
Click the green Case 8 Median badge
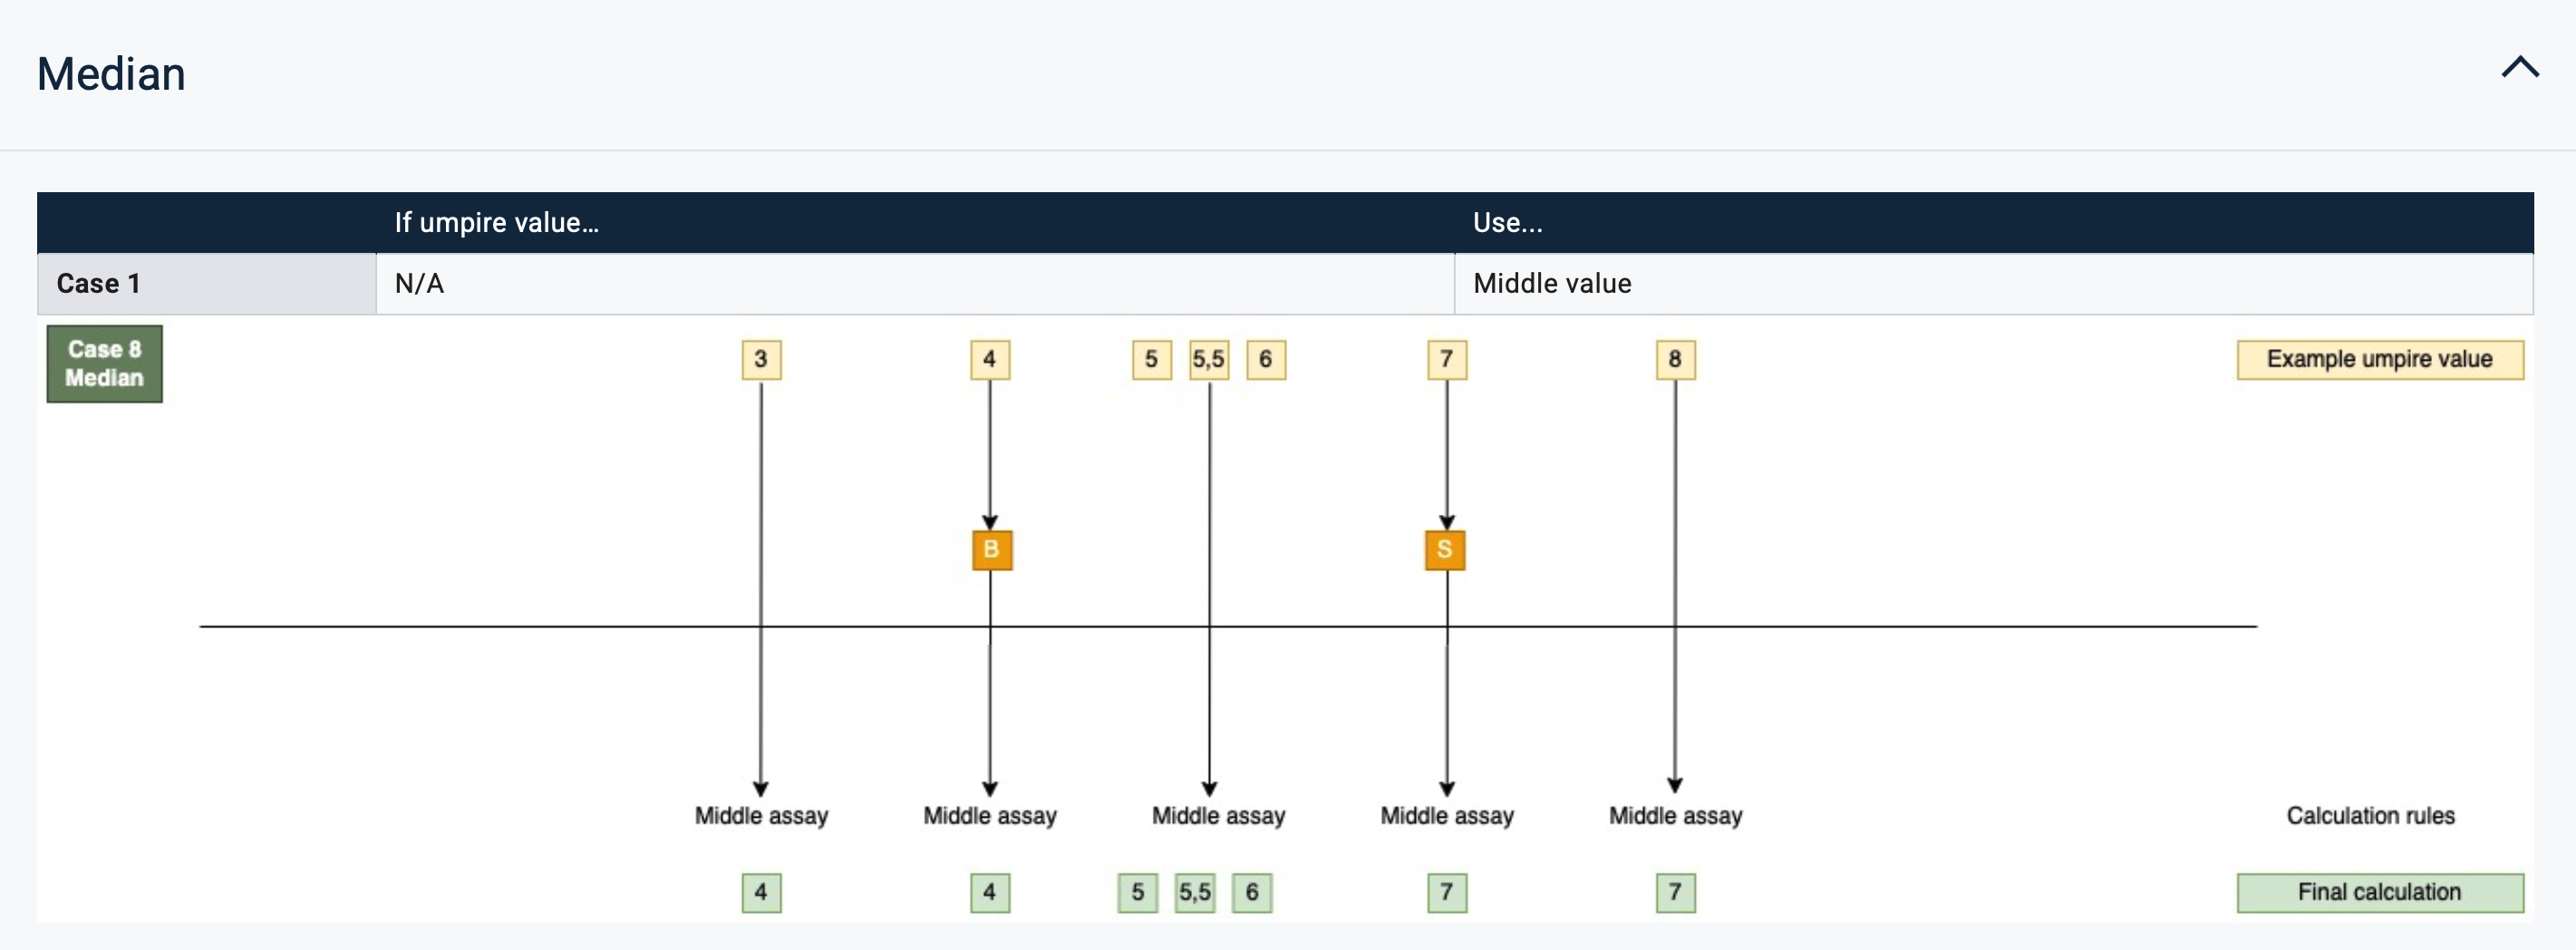[x=104, y=364]
